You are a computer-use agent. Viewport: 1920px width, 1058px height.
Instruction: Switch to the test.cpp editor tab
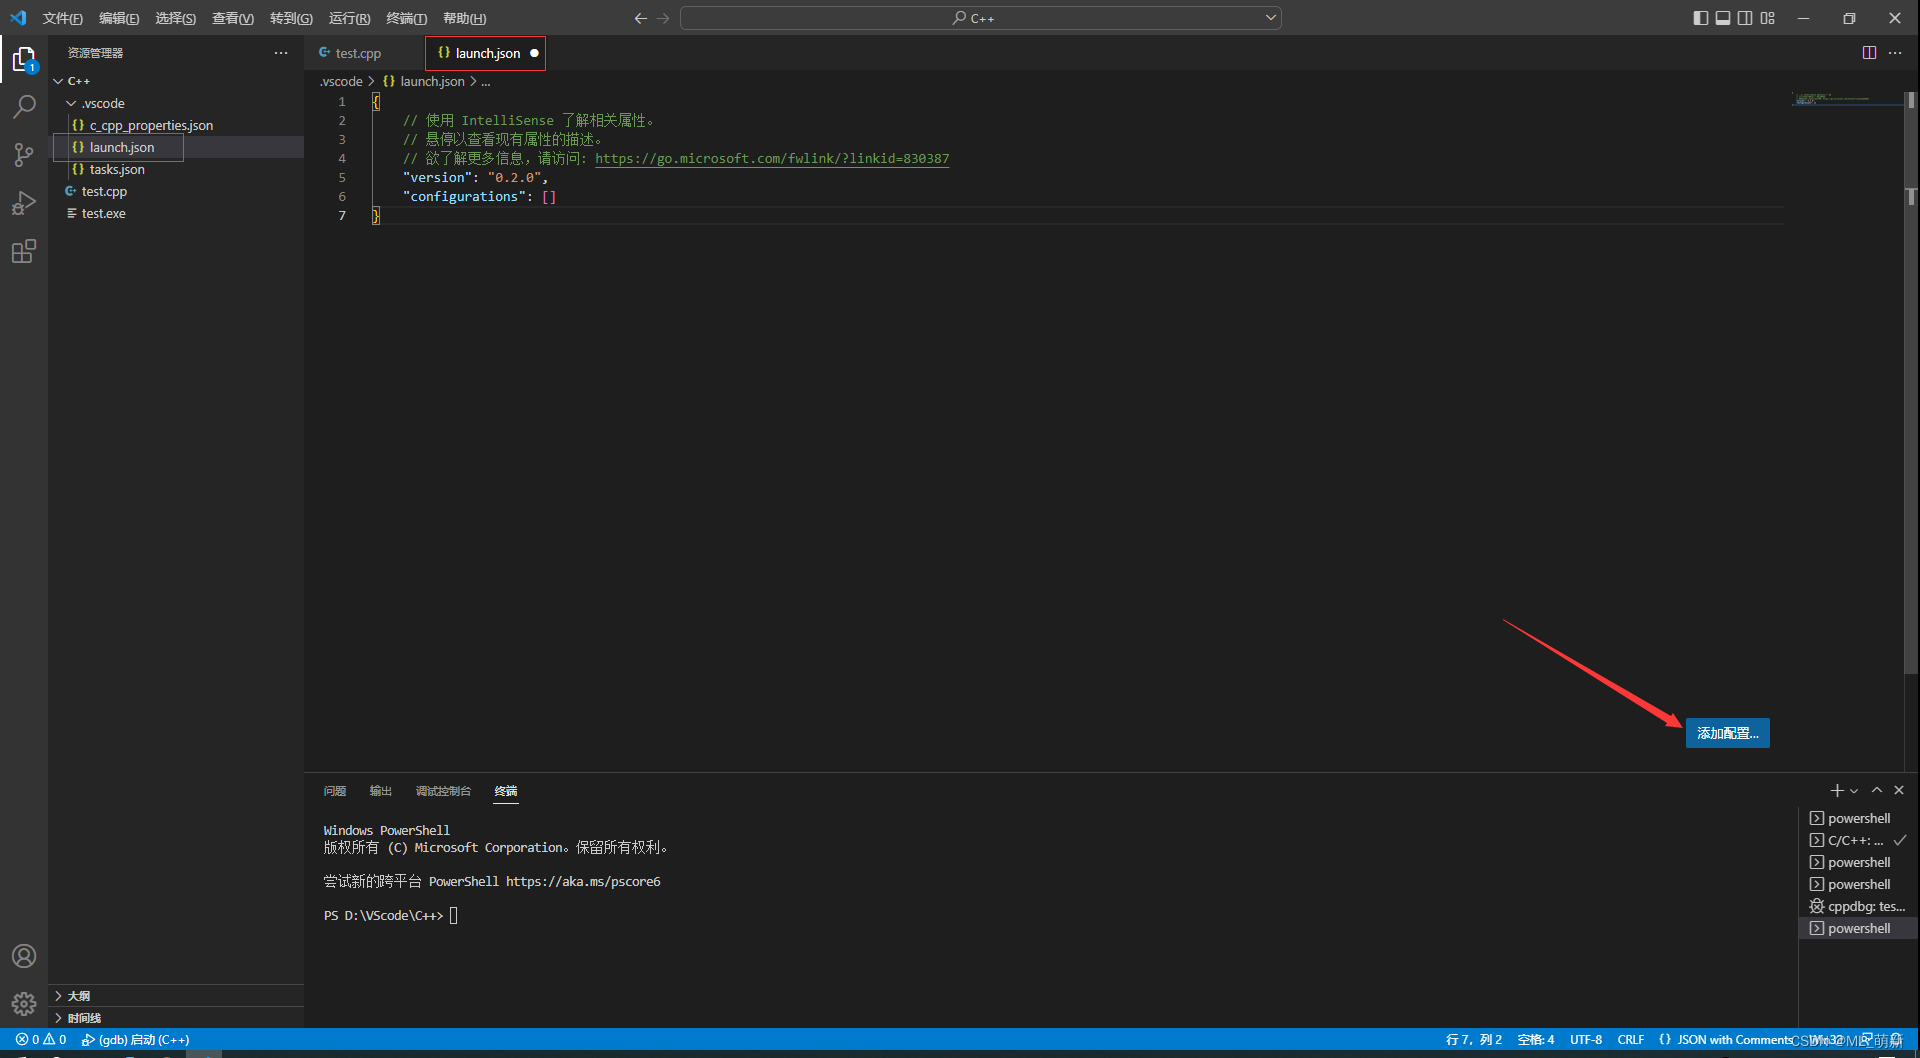tap(357, 53)
